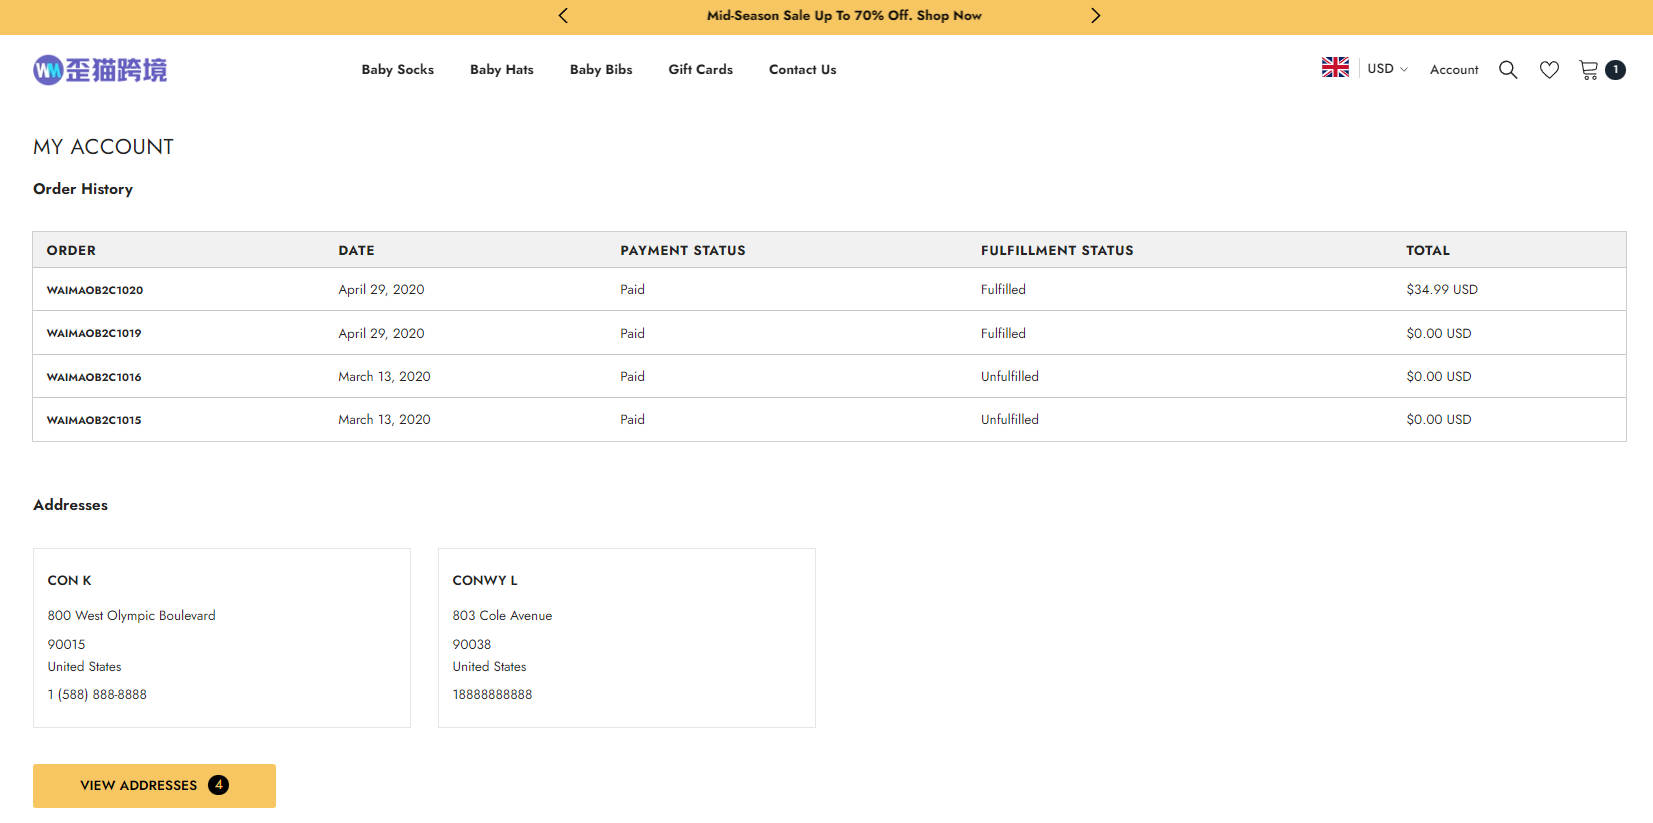This screenshot has height=823, width=1653.
Task: Click the CONWY L address name
Action: pyautogui.click(x=485, y=580)
